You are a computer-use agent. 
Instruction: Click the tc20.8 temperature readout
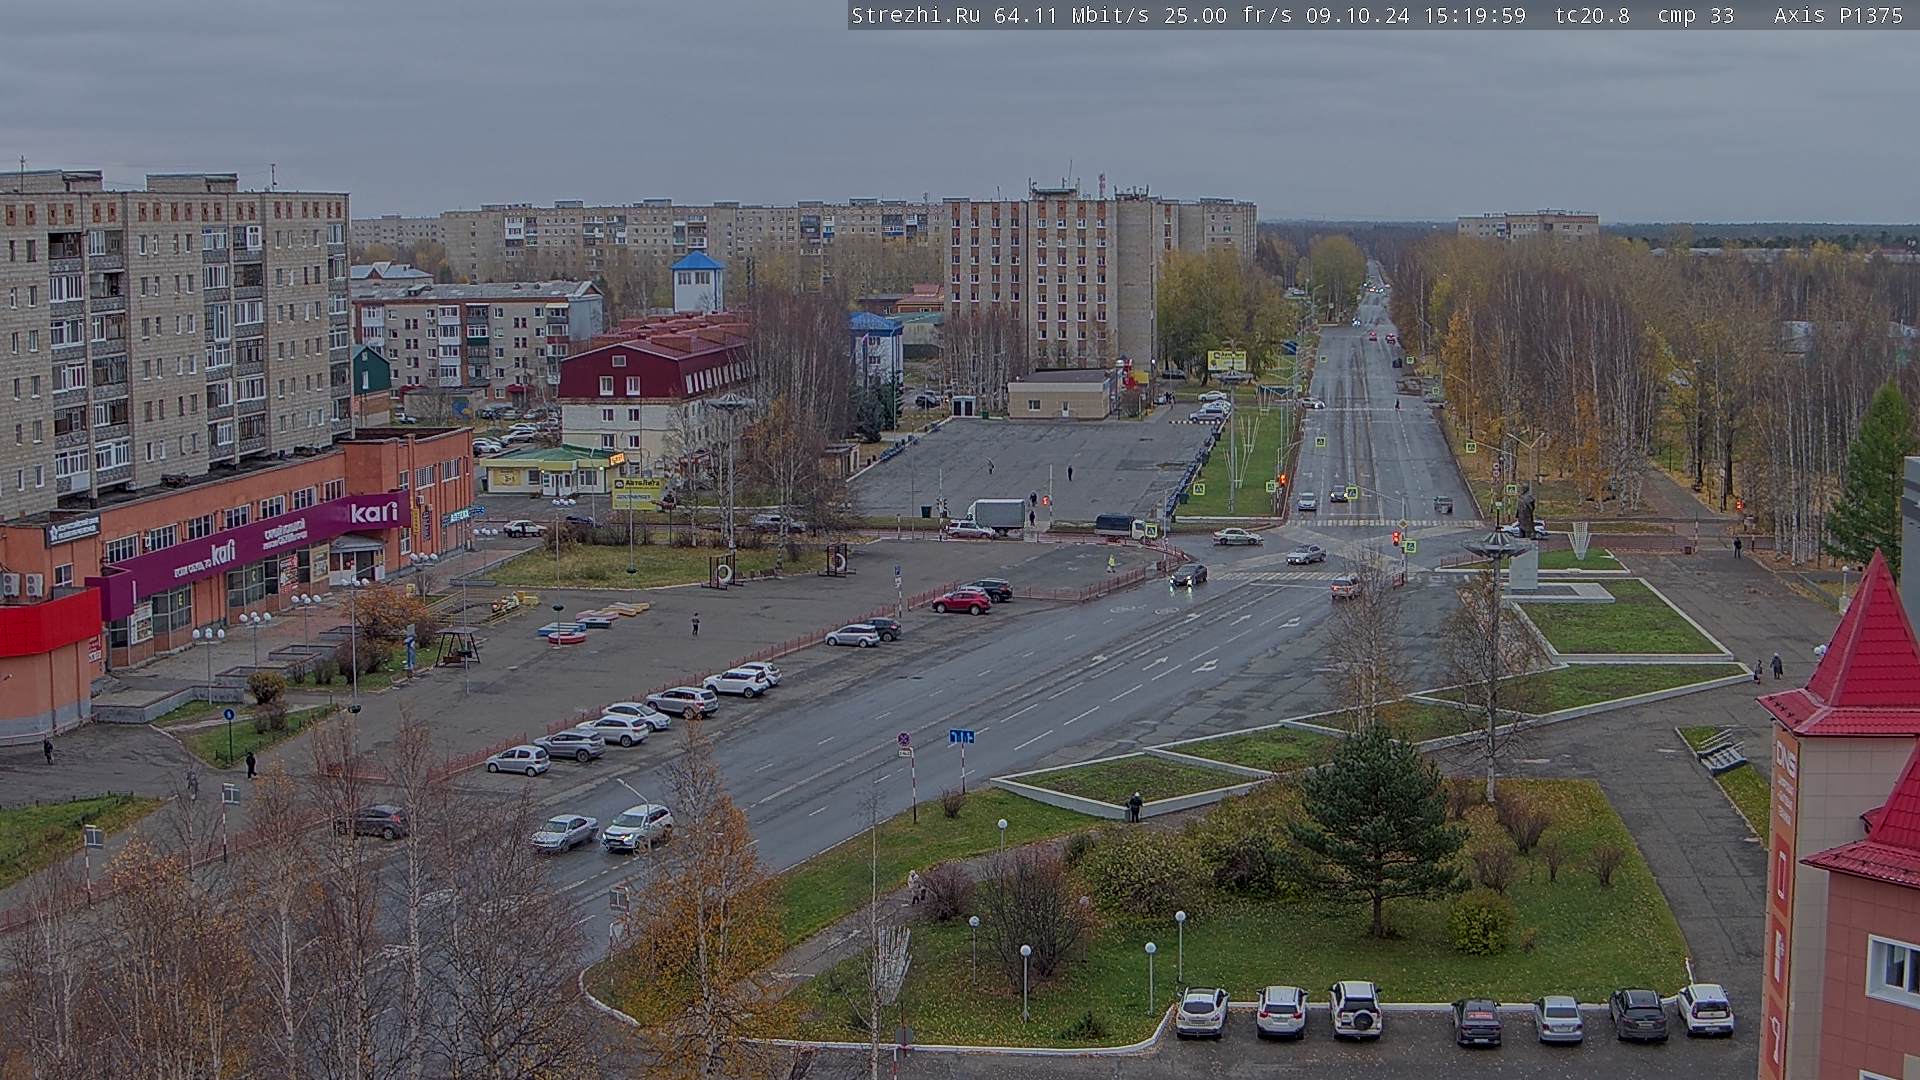point(1592,15)
